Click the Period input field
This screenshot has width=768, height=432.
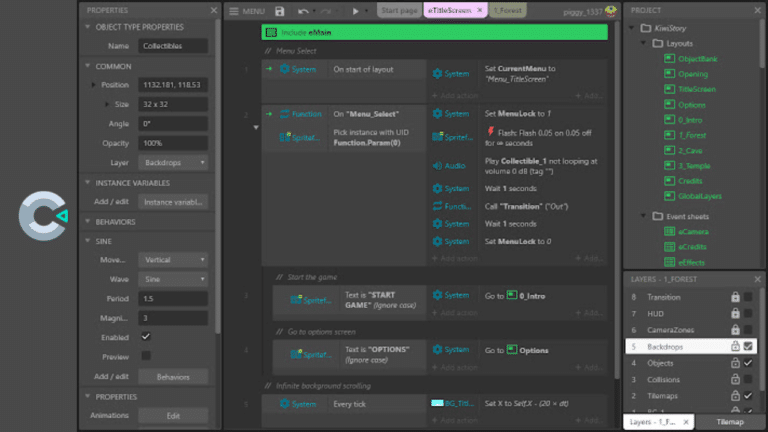[173, 298]
